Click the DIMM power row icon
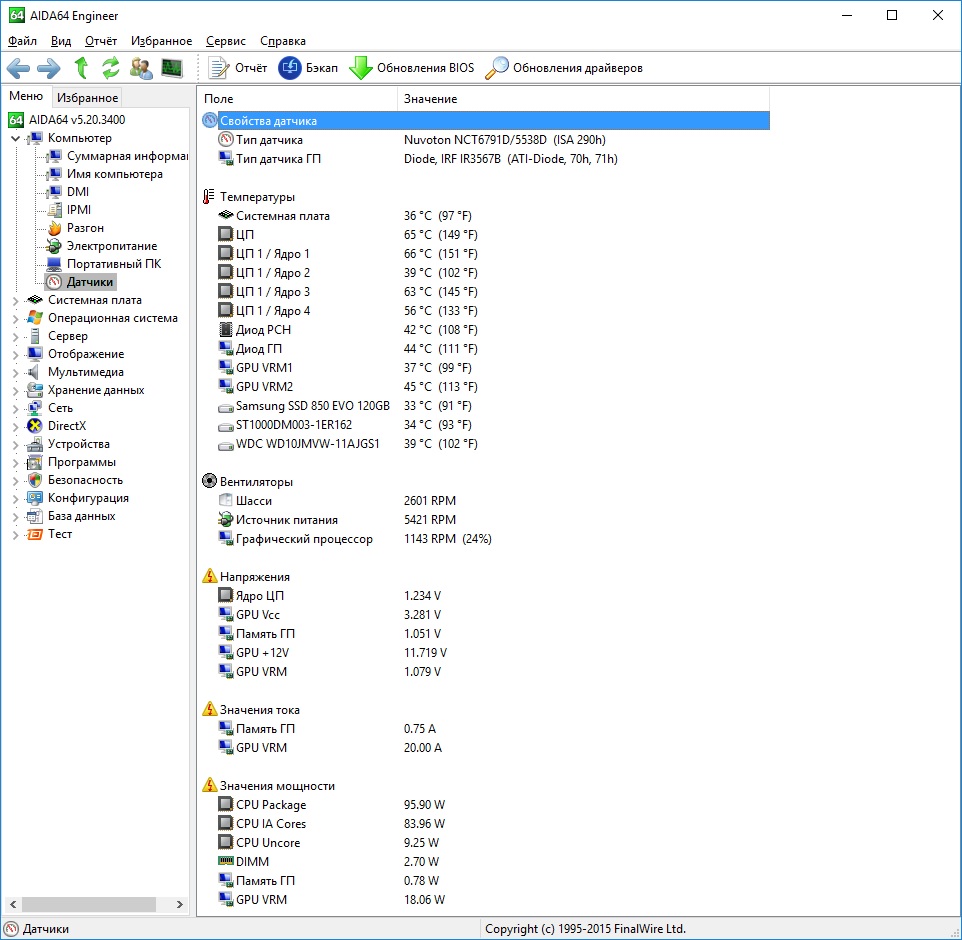 pyautogui.click(x=226, y=861)
